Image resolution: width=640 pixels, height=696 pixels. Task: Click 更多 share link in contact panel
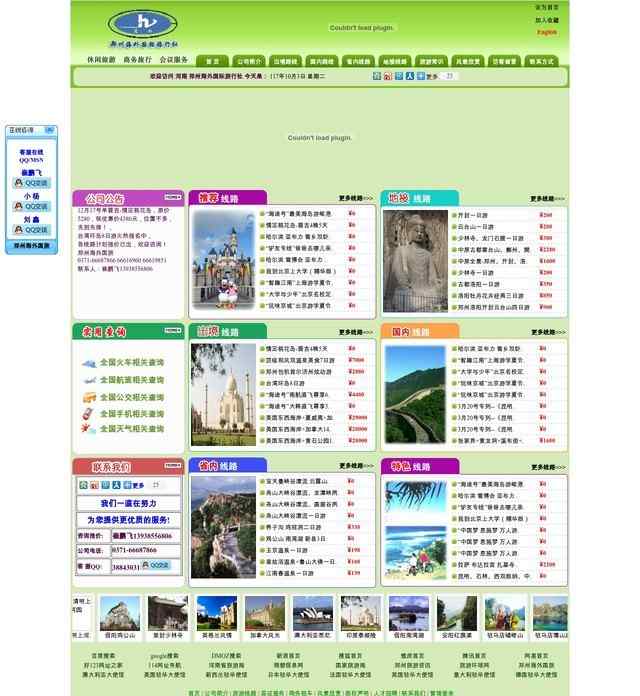pyautogui.click(x=138, y=486)
